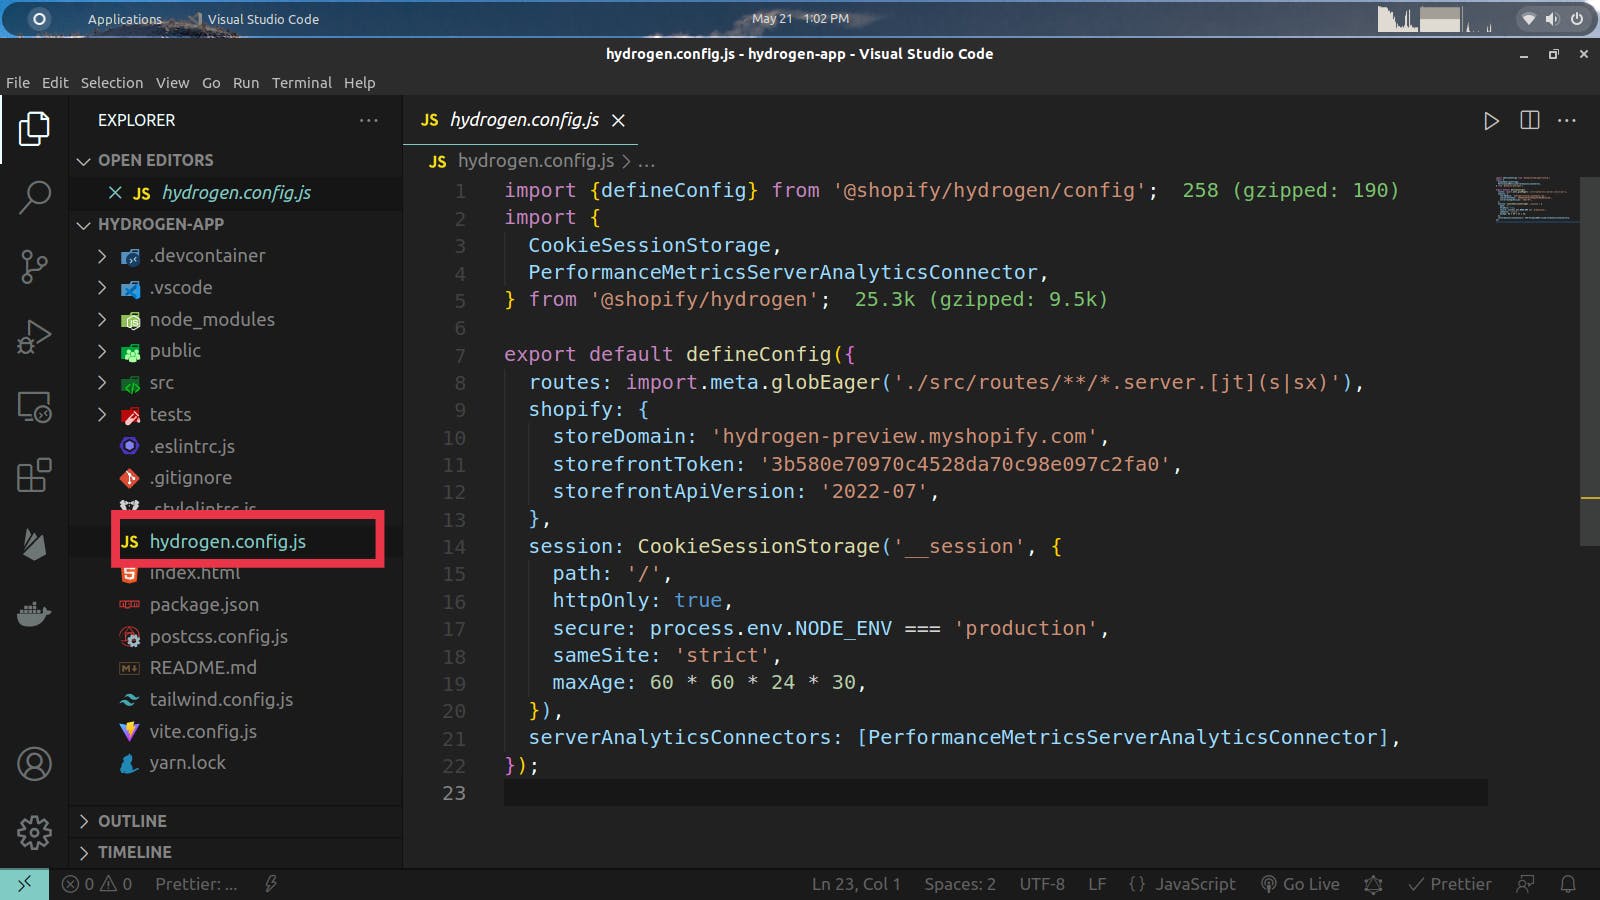Open the Run menu
This screenshot has height=900, width=1600.
[246, 83]
